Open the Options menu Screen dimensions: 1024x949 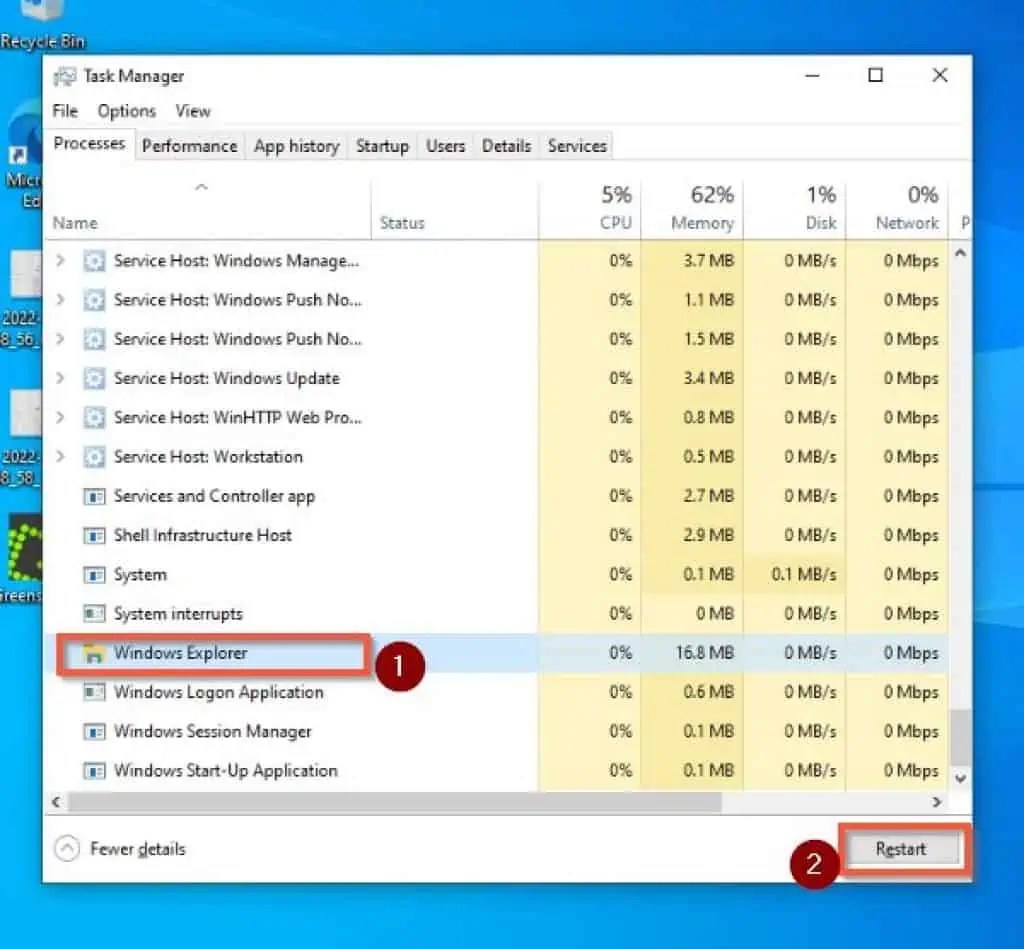(126, 111)
